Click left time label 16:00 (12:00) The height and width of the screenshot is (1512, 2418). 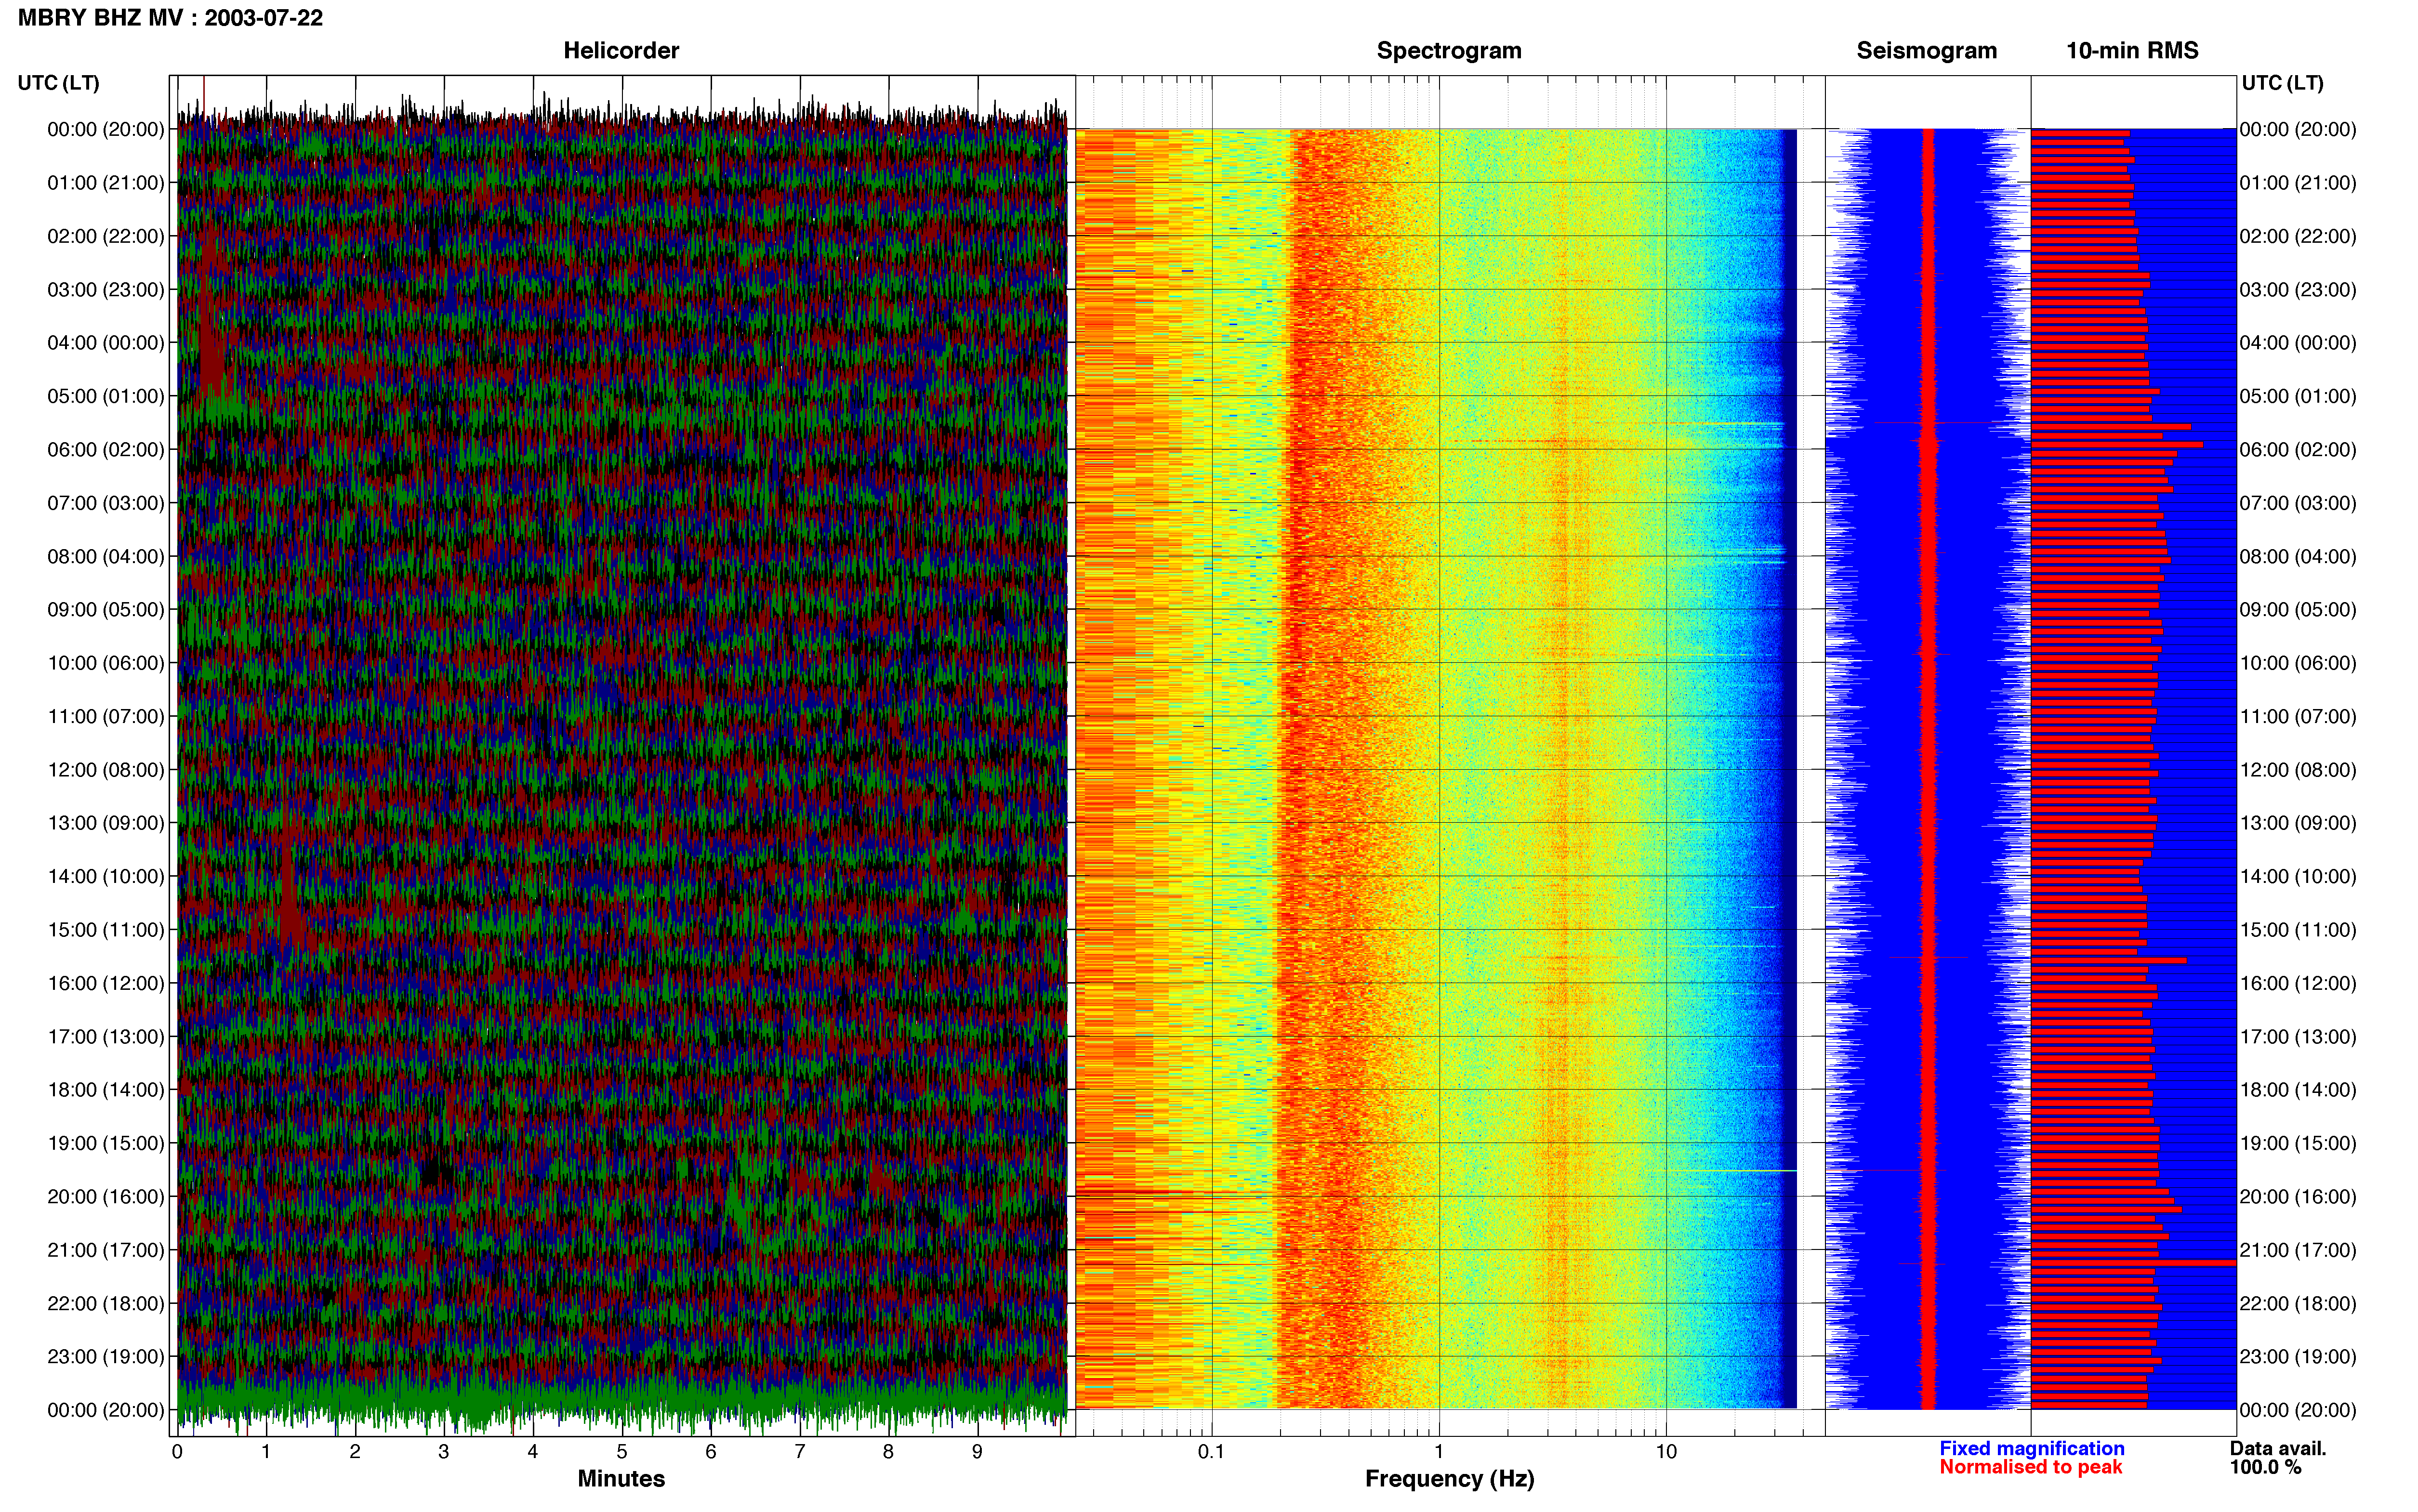[106, 983]
